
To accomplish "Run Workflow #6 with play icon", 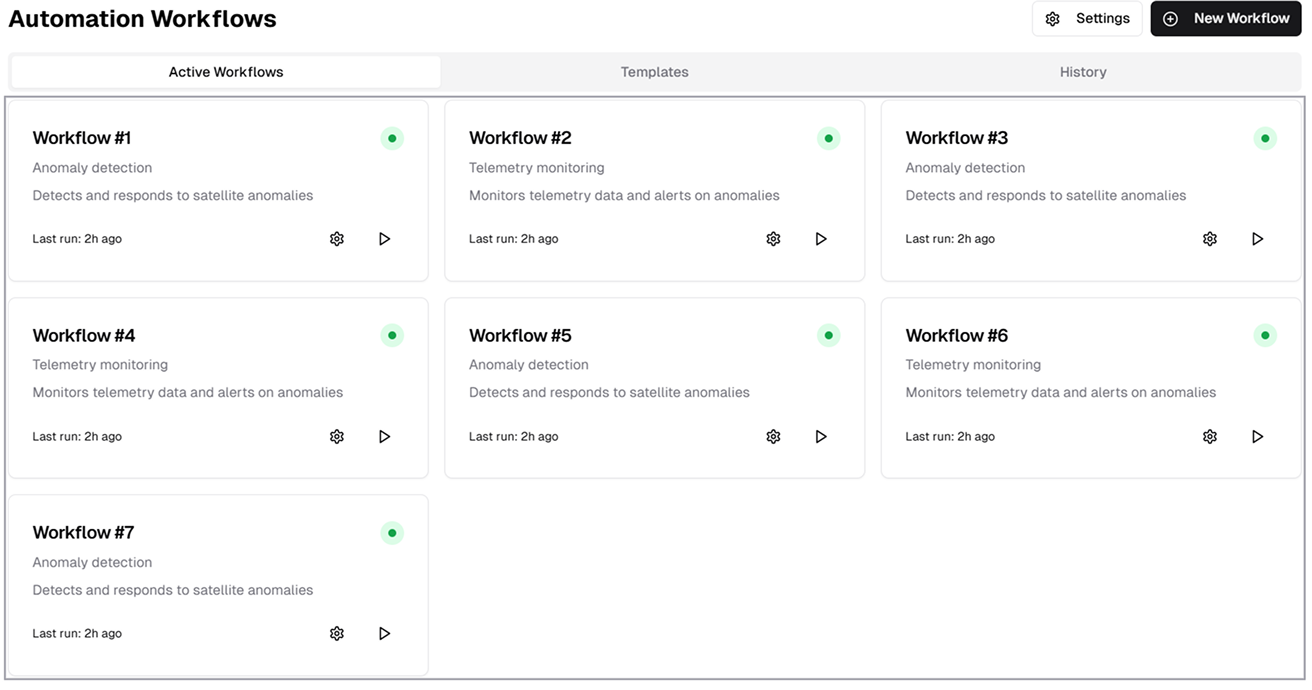I will tap(1258, 436).
